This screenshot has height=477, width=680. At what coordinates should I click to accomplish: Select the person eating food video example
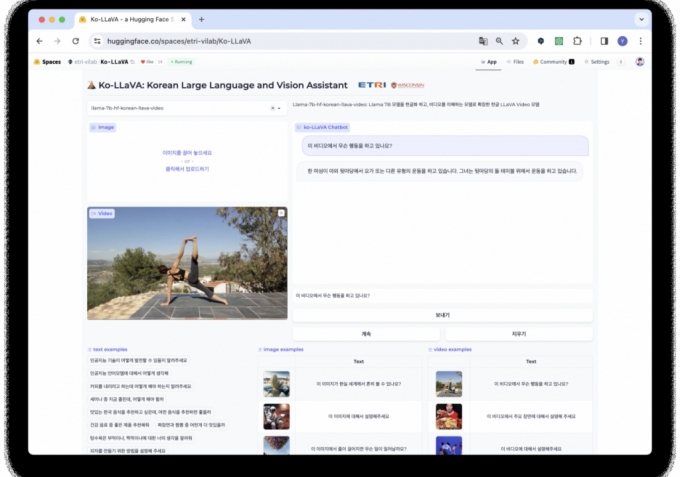[x=449, y=416]
